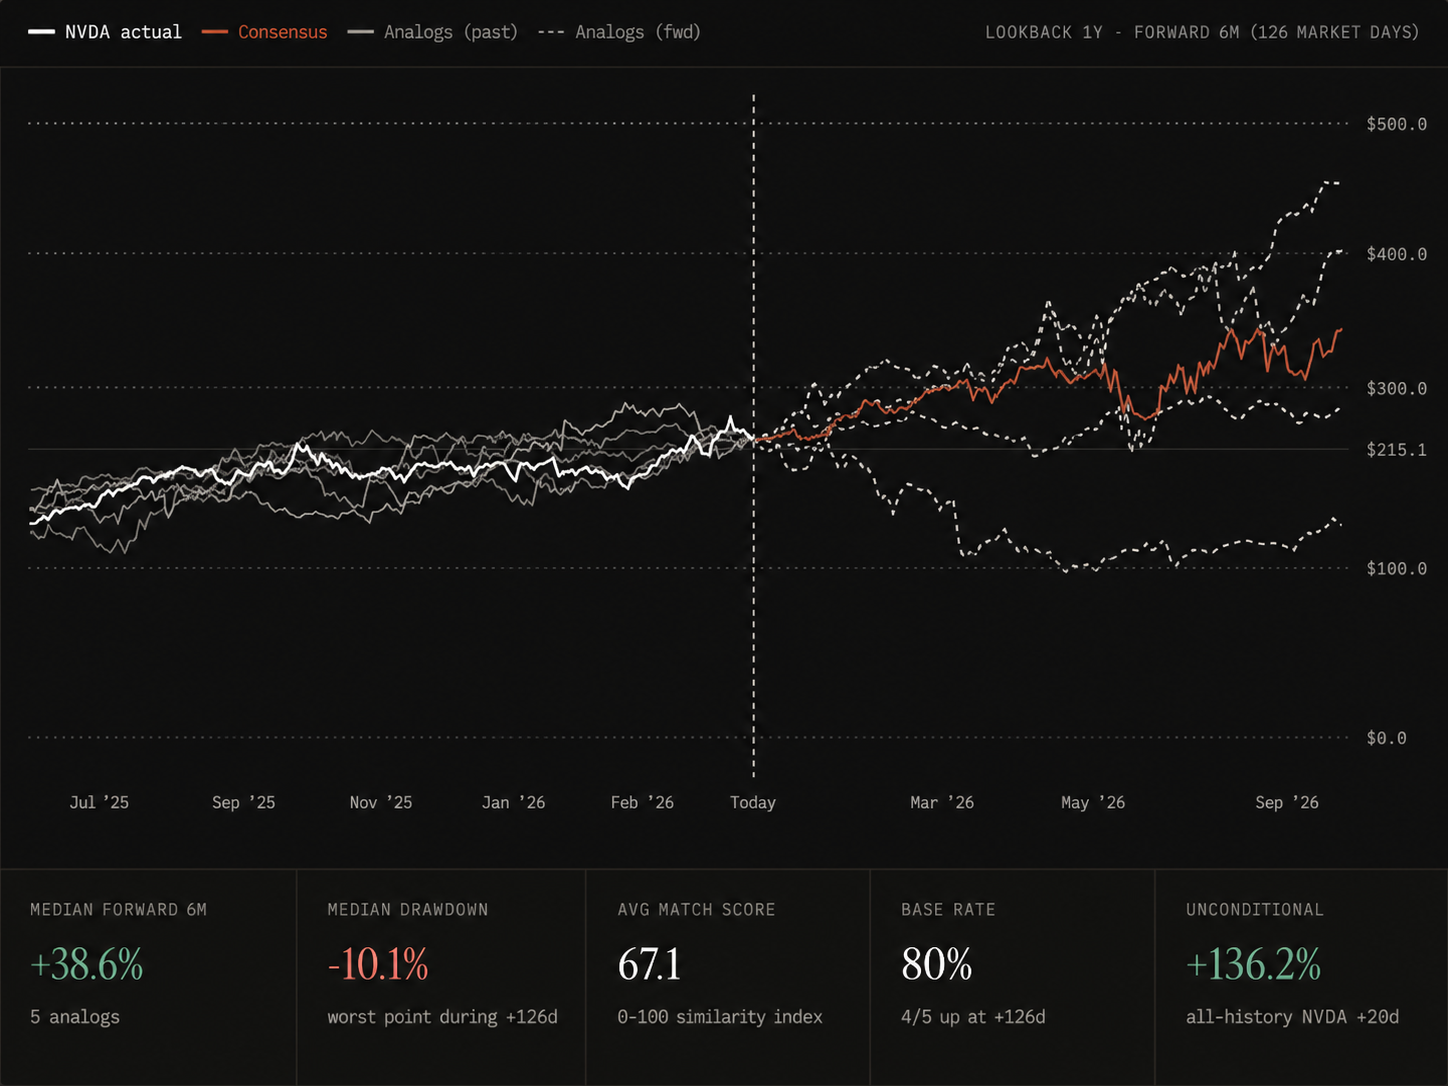
Task: Click the 80% base rate value
Action: 937,965
